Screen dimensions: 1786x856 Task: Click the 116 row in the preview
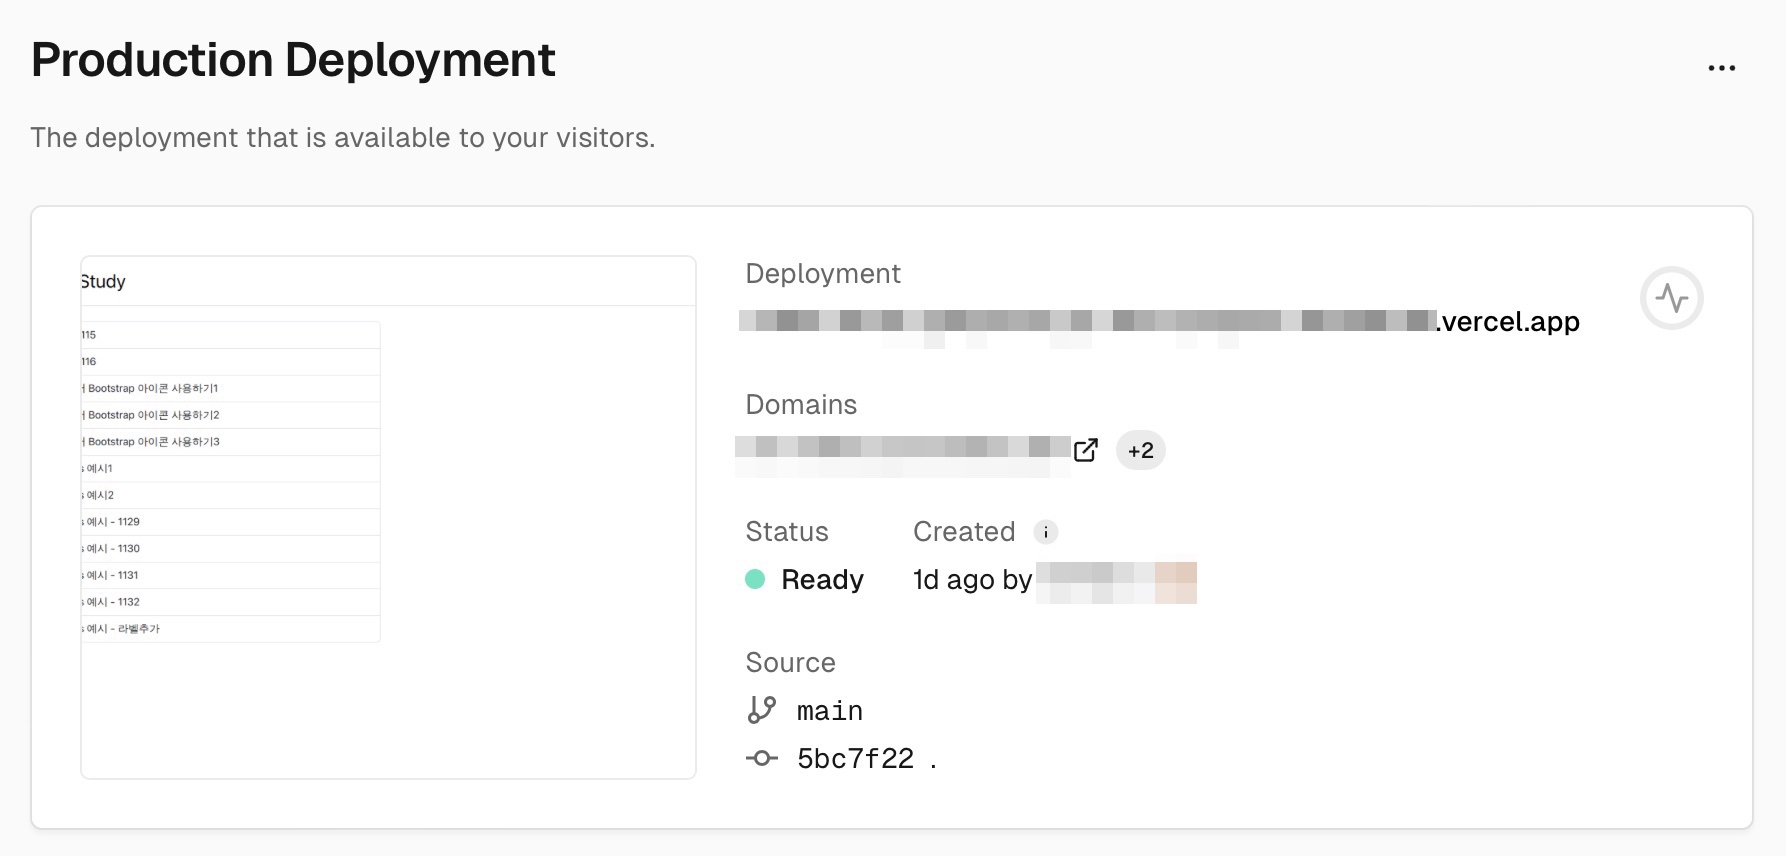(x=90, y=361)
